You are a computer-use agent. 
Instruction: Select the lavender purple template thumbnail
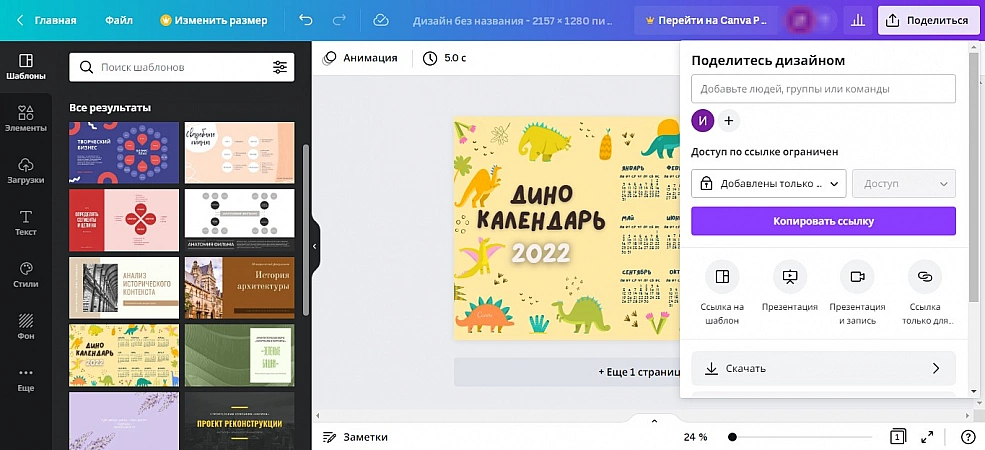[124, 420]
